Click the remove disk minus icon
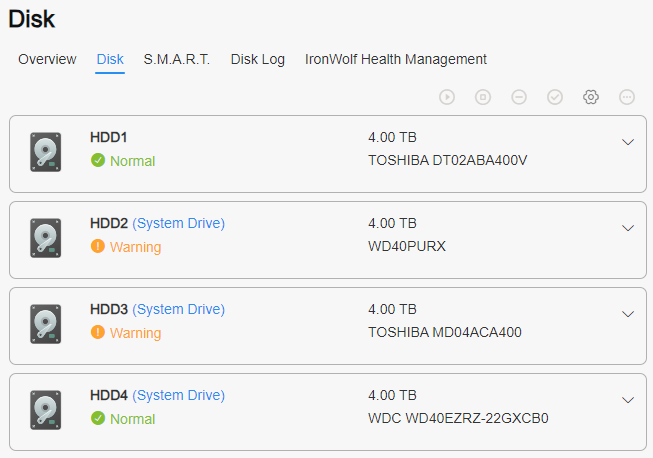The height and width of the screenshot is (458, 653). (519, 97)
